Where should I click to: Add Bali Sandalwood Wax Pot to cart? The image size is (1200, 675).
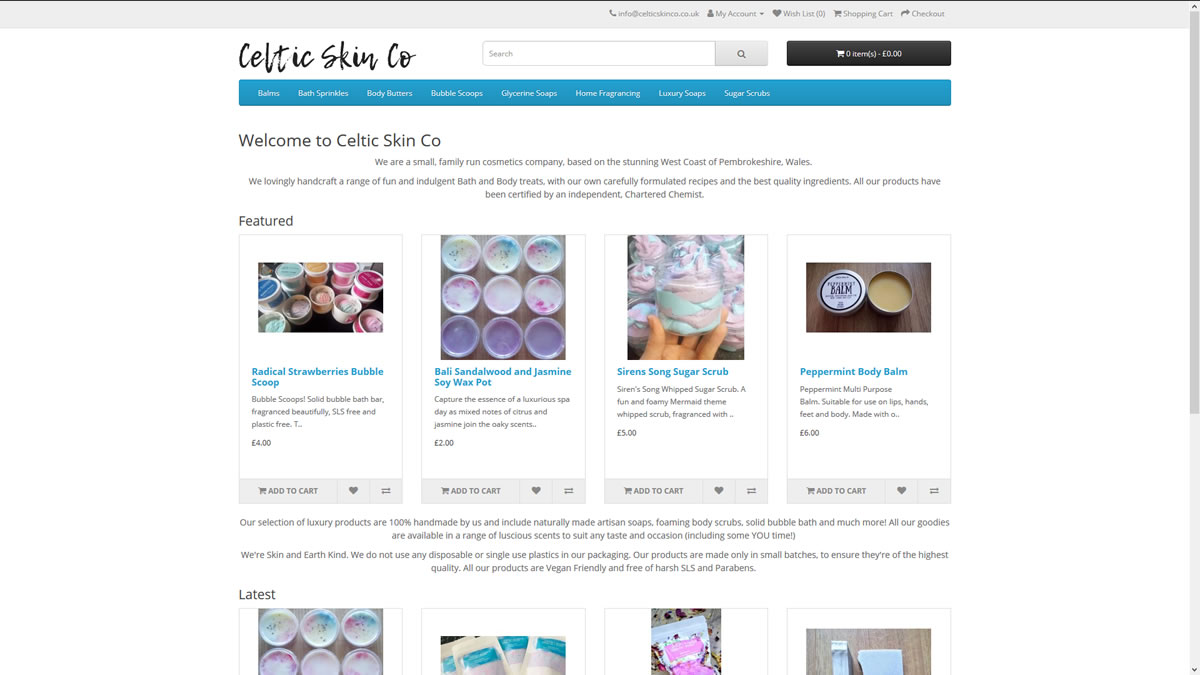coord(471,491)
